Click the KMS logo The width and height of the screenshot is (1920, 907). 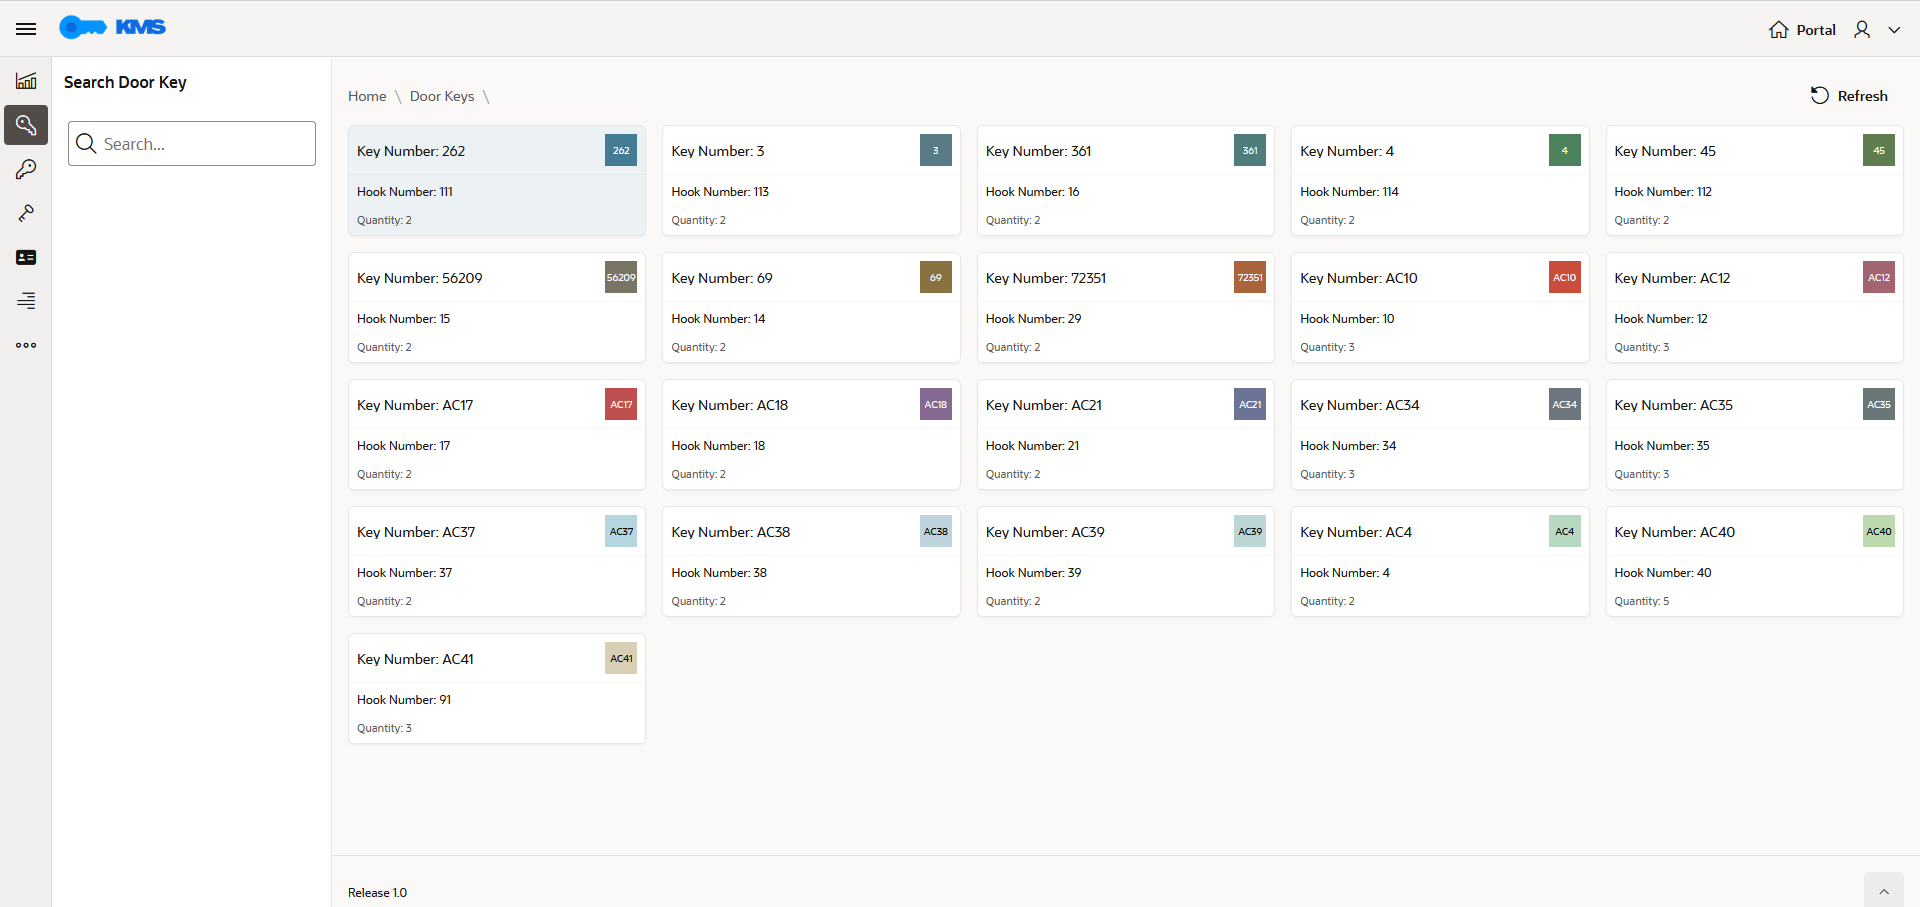tap(112, 27)
